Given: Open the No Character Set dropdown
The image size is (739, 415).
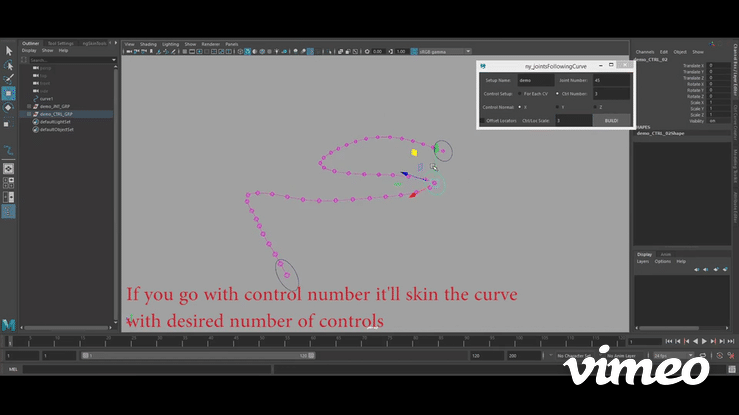Looking at the screenshot, I should point(550,356).
